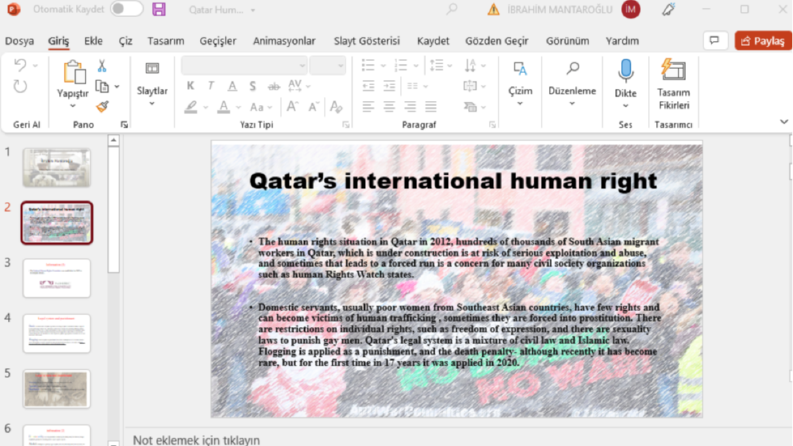
Task: Click the notes area Not eklemek için tıklayın
Action: pyautogui.click(x=196, y=439)
